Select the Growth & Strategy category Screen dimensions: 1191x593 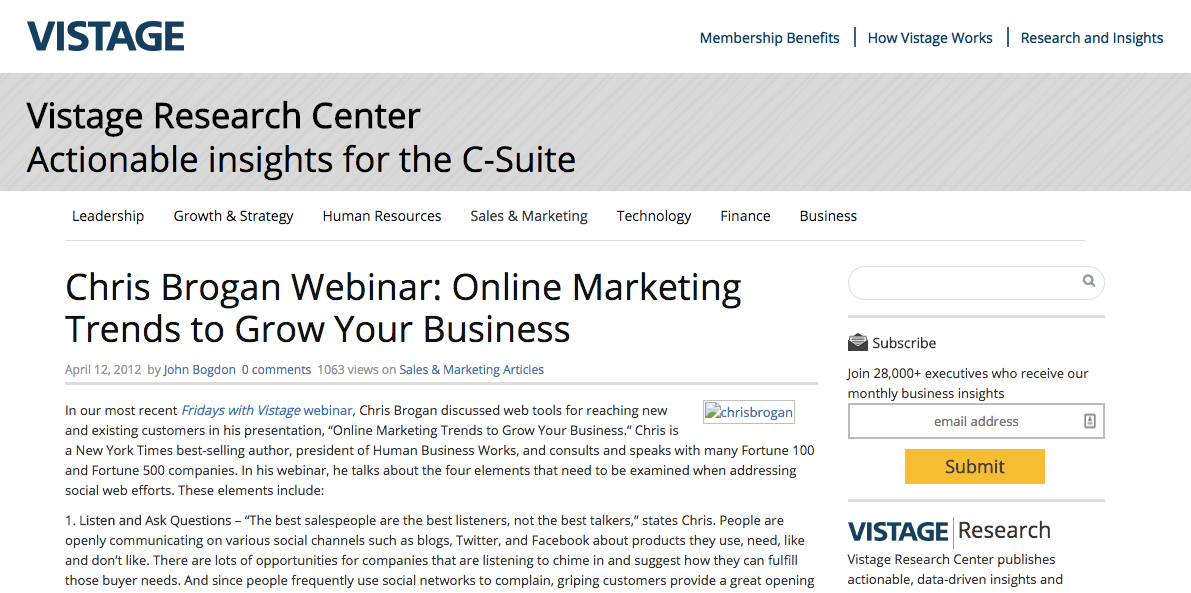[233, 216]
